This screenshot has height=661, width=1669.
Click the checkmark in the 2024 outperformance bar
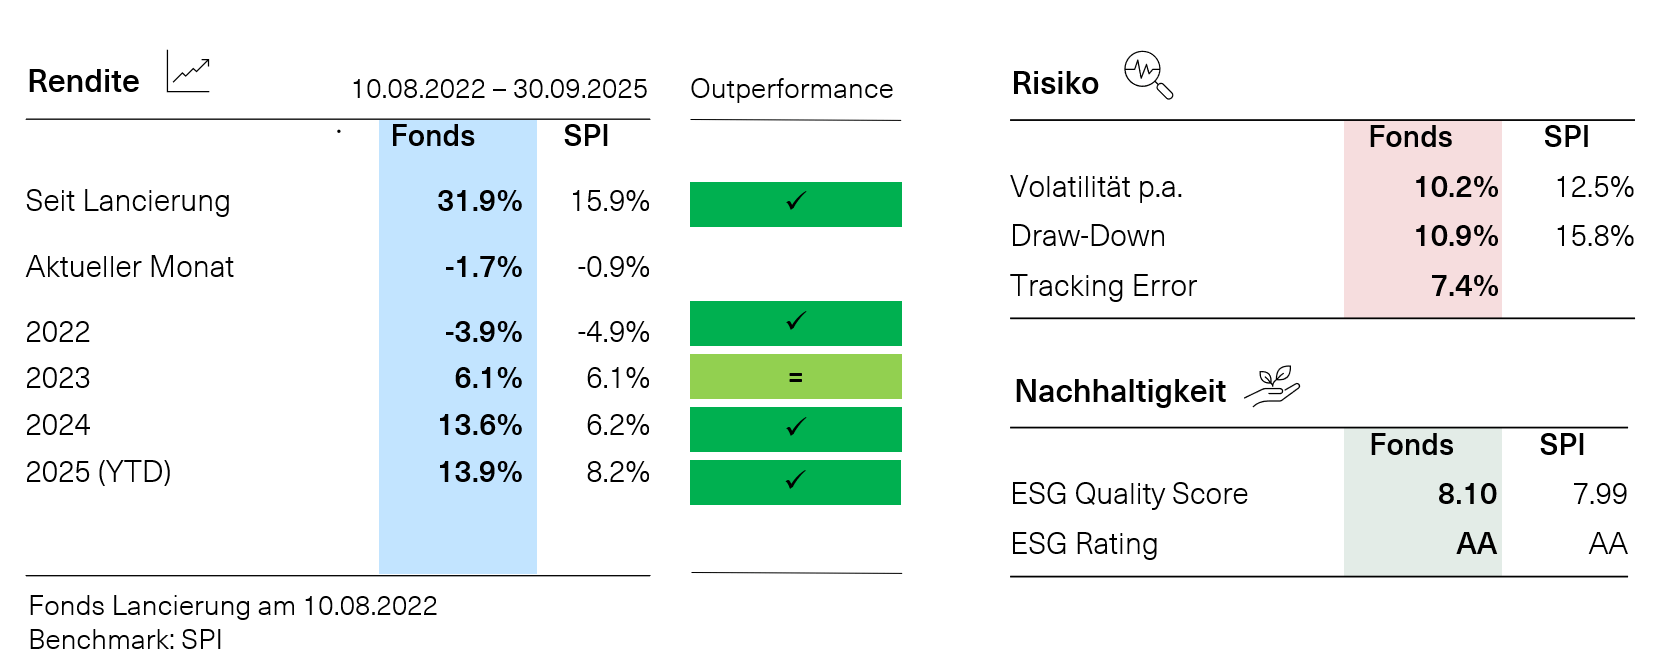click(x=796, y=428)
